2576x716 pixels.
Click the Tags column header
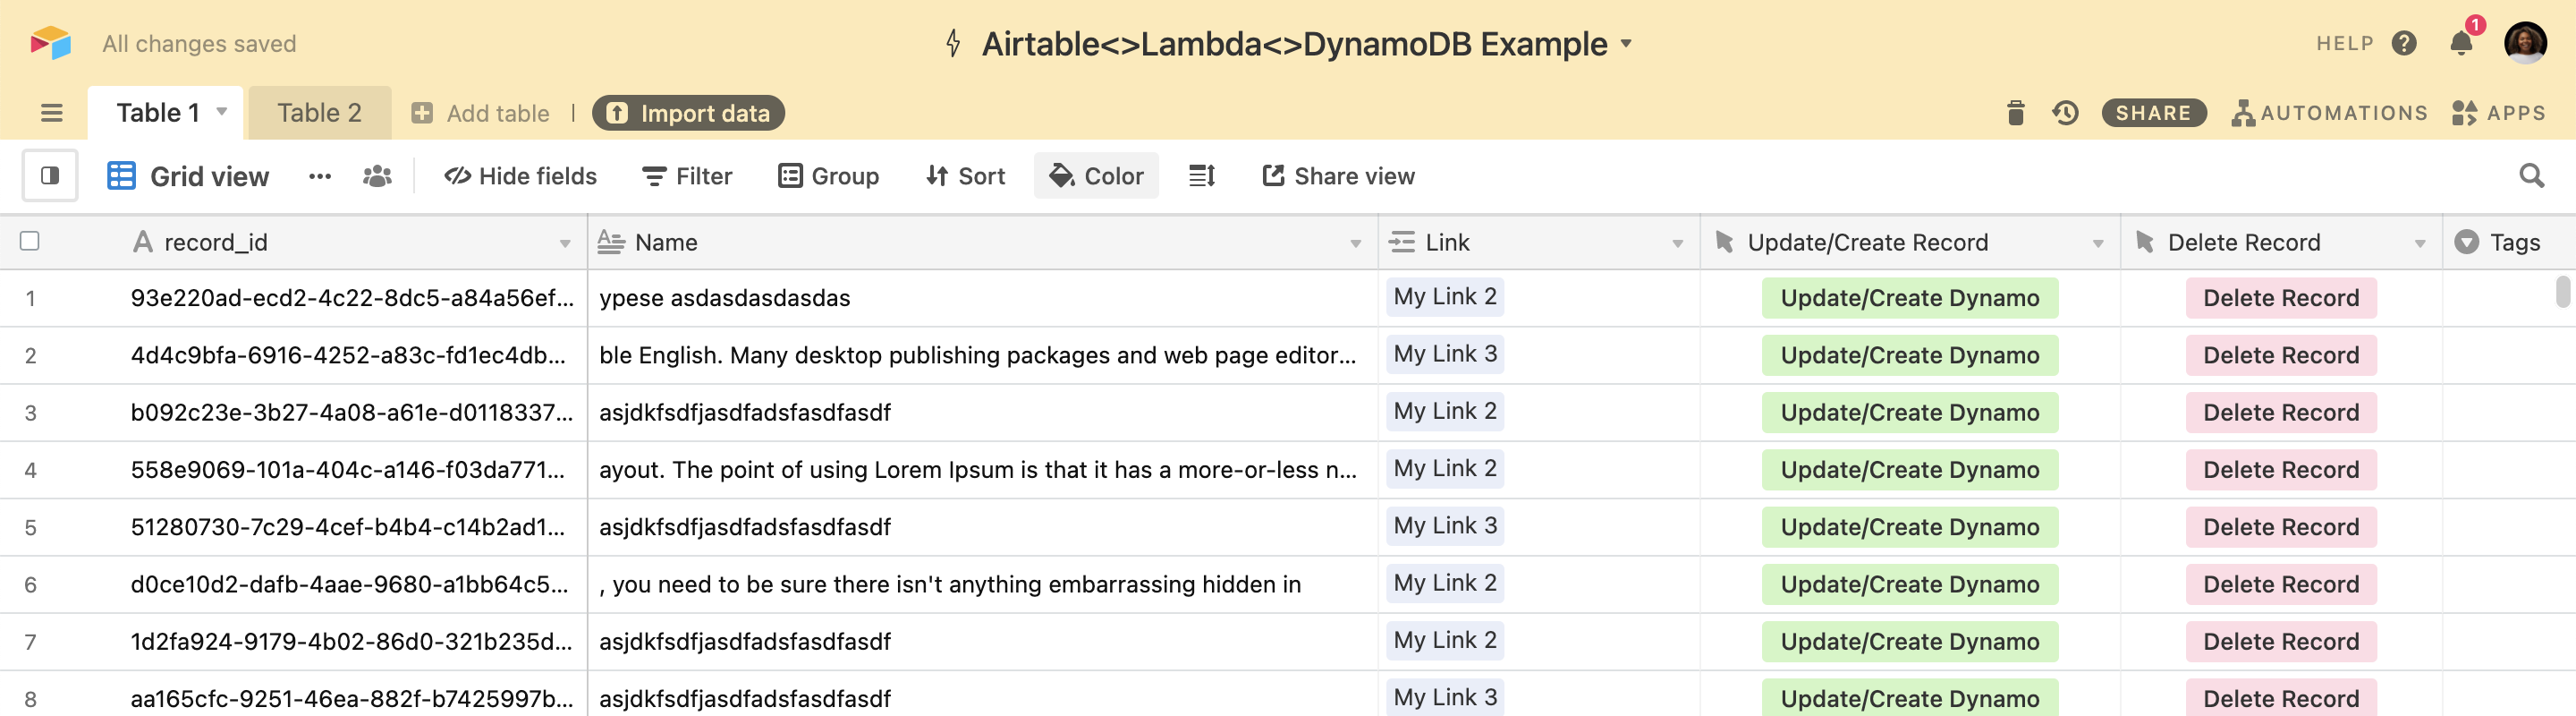pos(2509,242)
